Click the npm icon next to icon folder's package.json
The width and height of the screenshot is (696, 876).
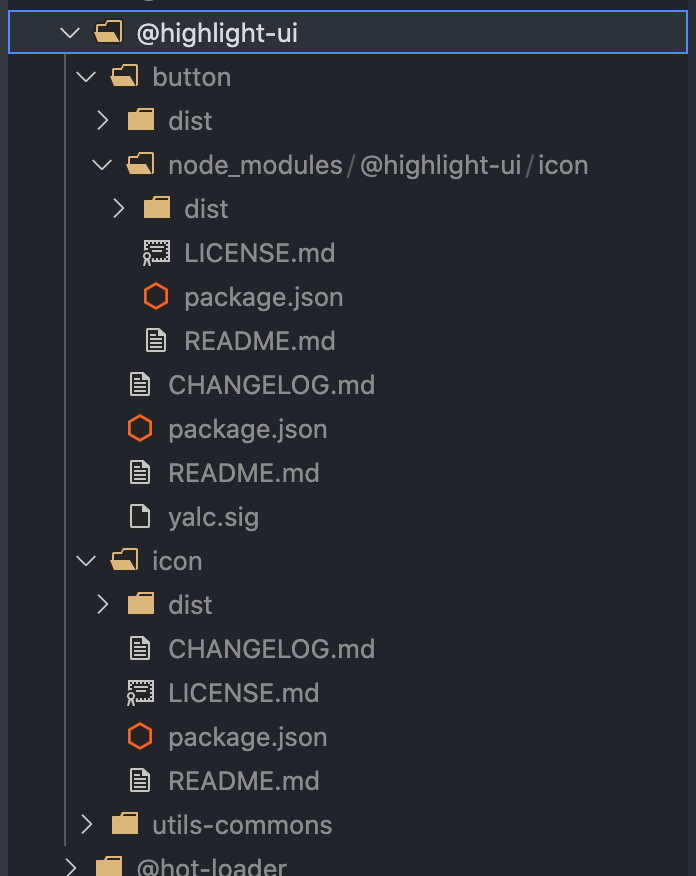tap(156, 736)
